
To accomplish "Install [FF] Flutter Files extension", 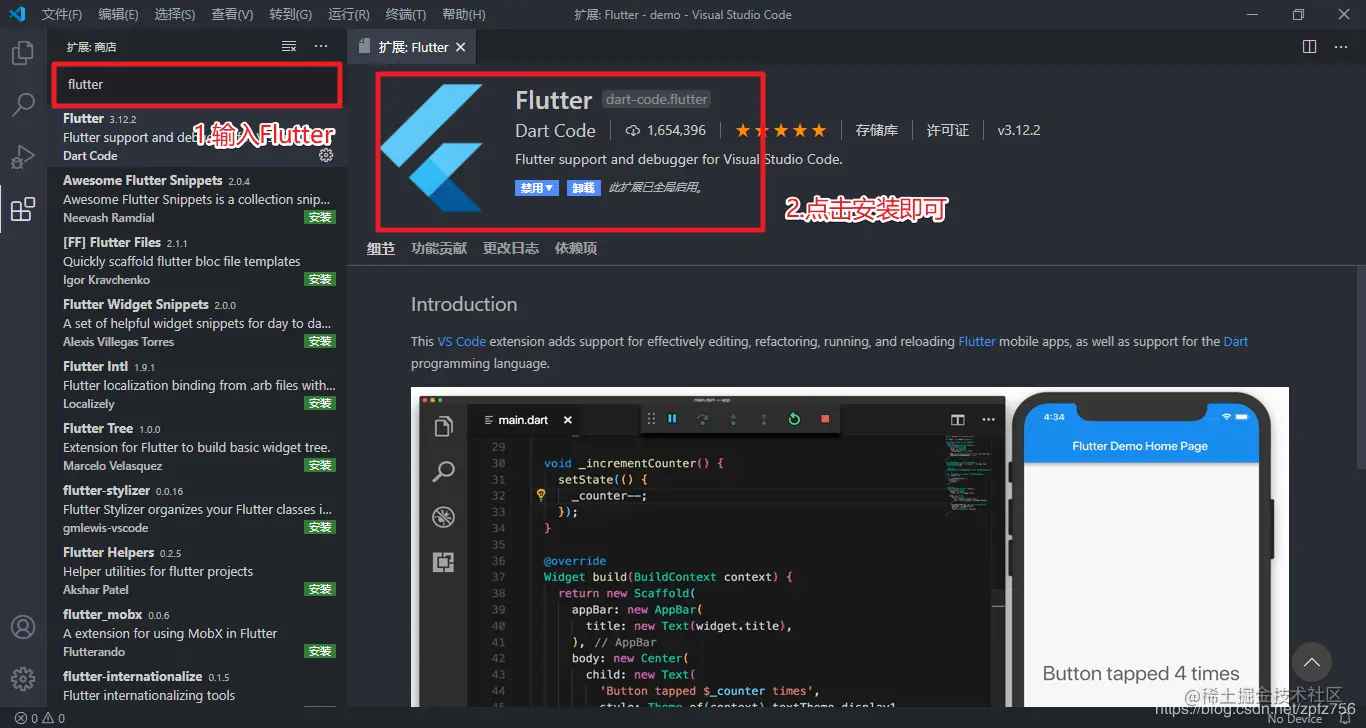I will point(320,279).
